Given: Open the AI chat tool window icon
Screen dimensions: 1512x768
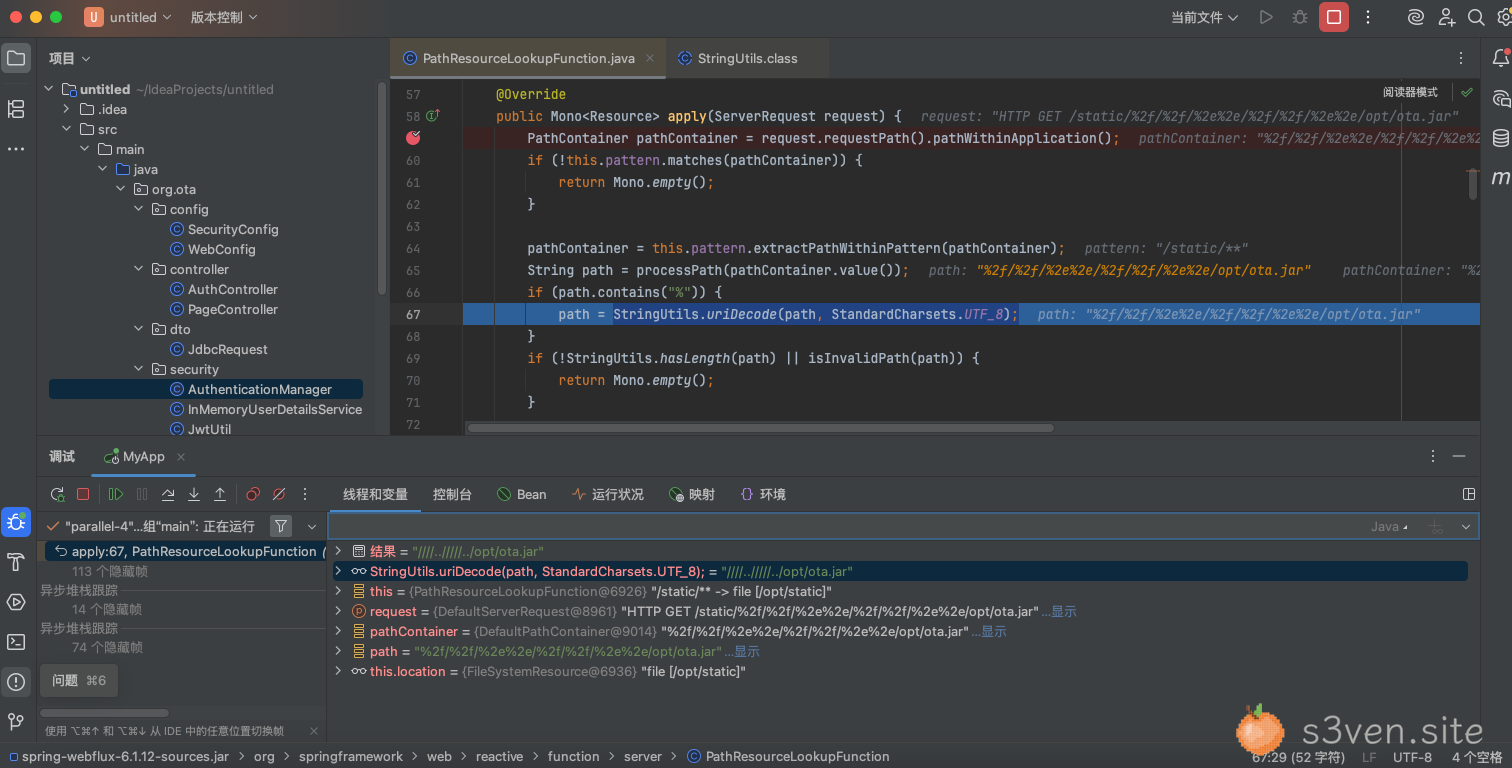Looking at the screenshot, I should coord(1501,98).
